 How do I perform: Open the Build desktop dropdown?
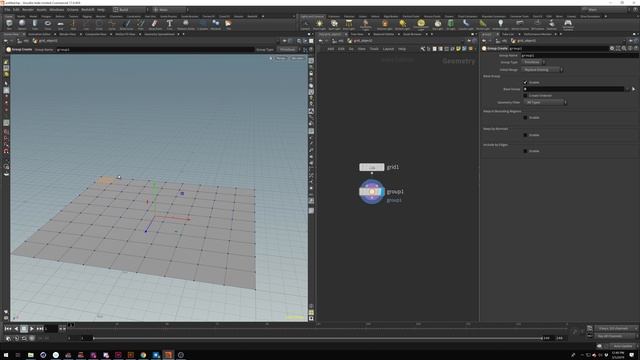point(129,9)
